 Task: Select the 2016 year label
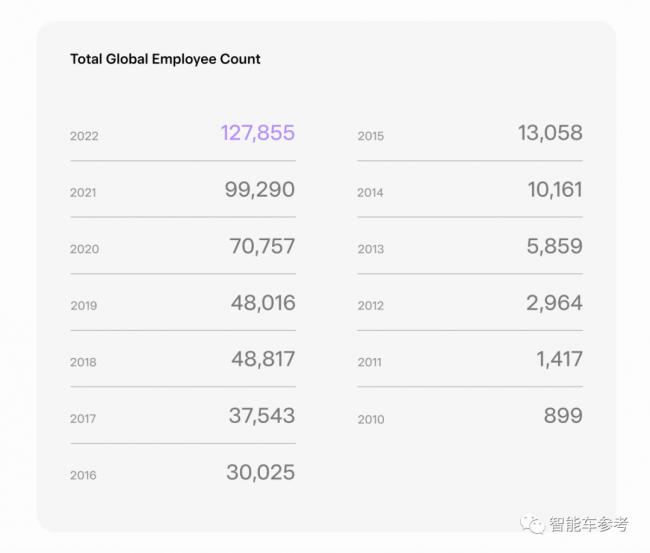83,475
